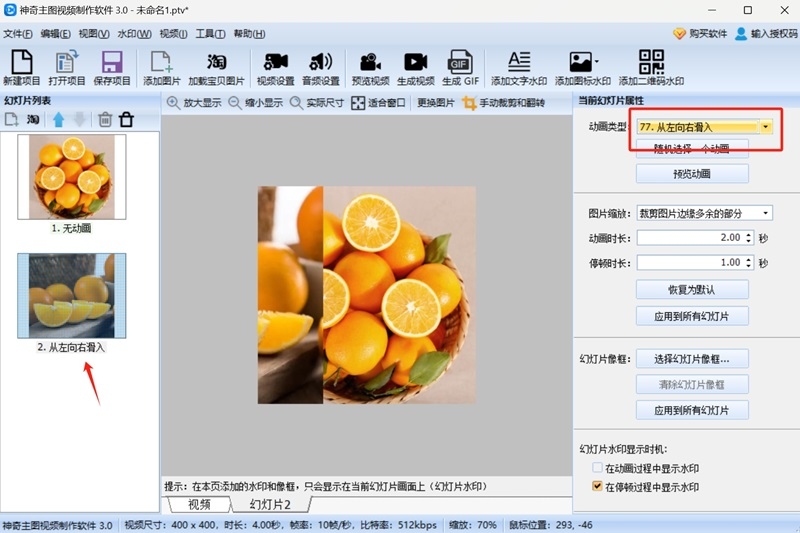Screen dimensions: 800x533
Task: Add an image watermark 添加图标水印
Action: pyautogui.click(x=582, y=67)
